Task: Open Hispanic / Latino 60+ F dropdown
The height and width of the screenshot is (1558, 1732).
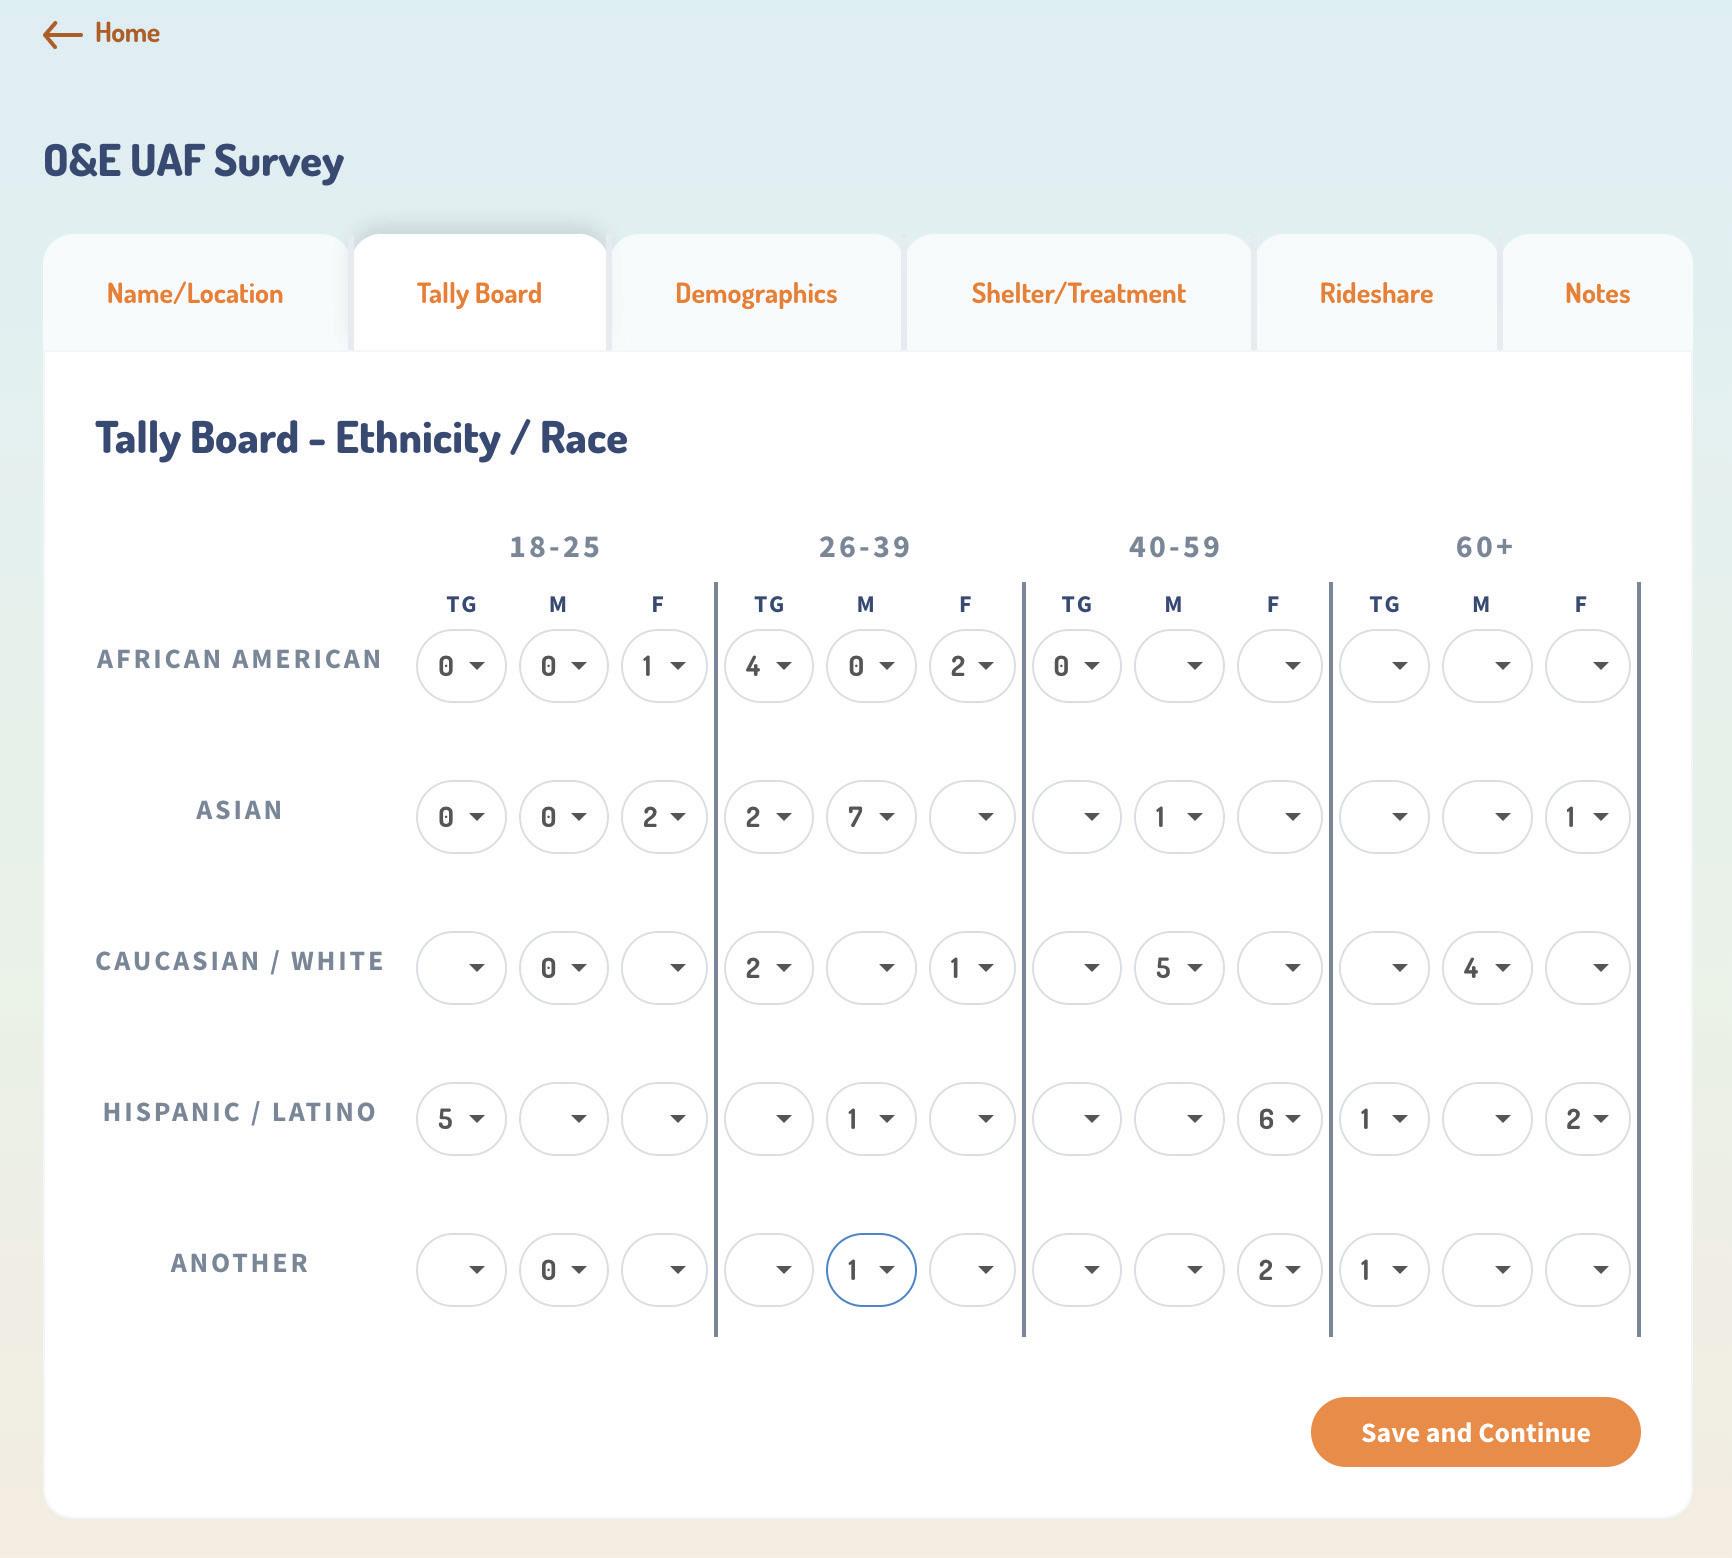Action: click(1588, 1119)
